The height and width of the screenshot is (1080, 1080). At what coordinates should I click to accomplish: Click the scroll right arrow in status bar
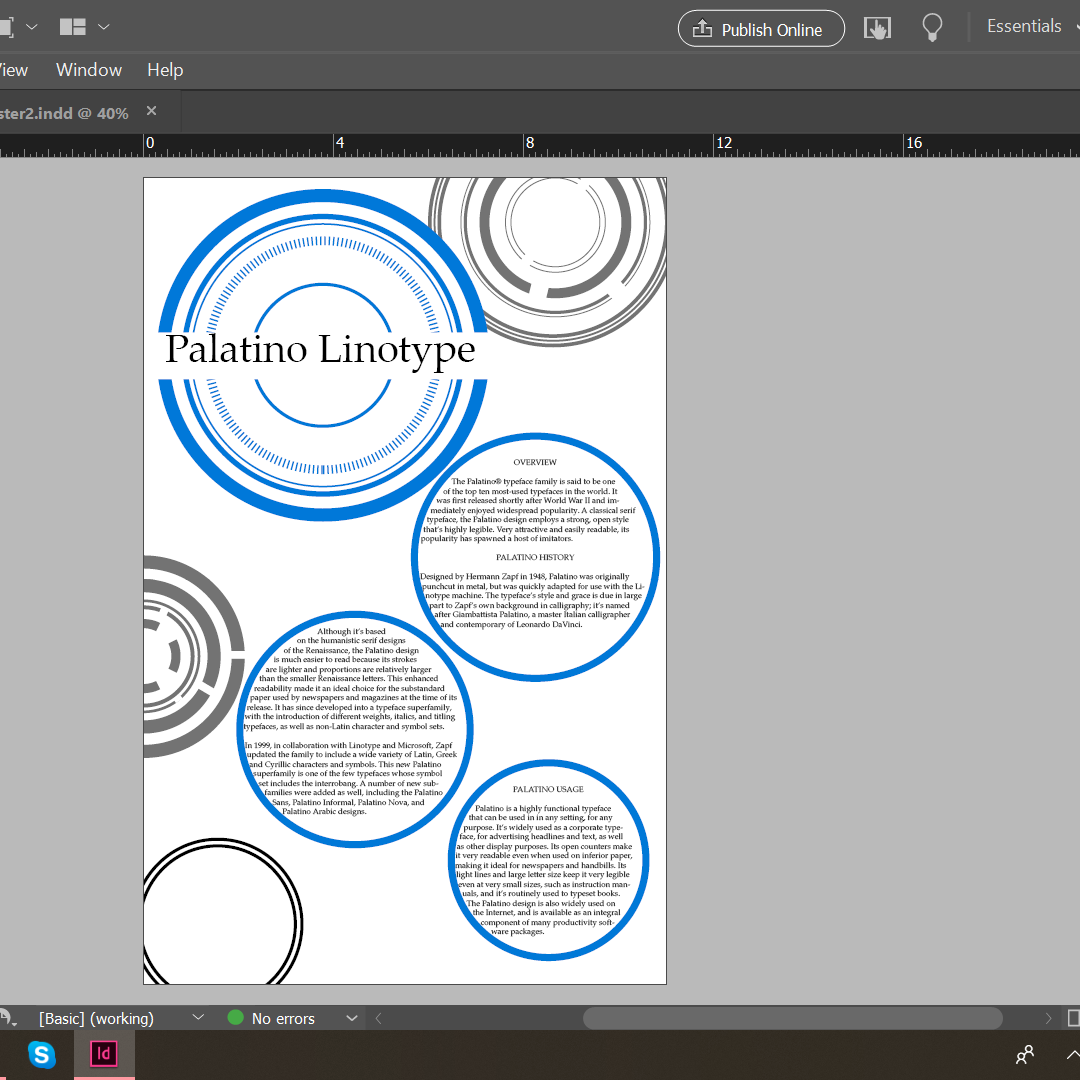pyautogui.click(x=1048, y=1018)
